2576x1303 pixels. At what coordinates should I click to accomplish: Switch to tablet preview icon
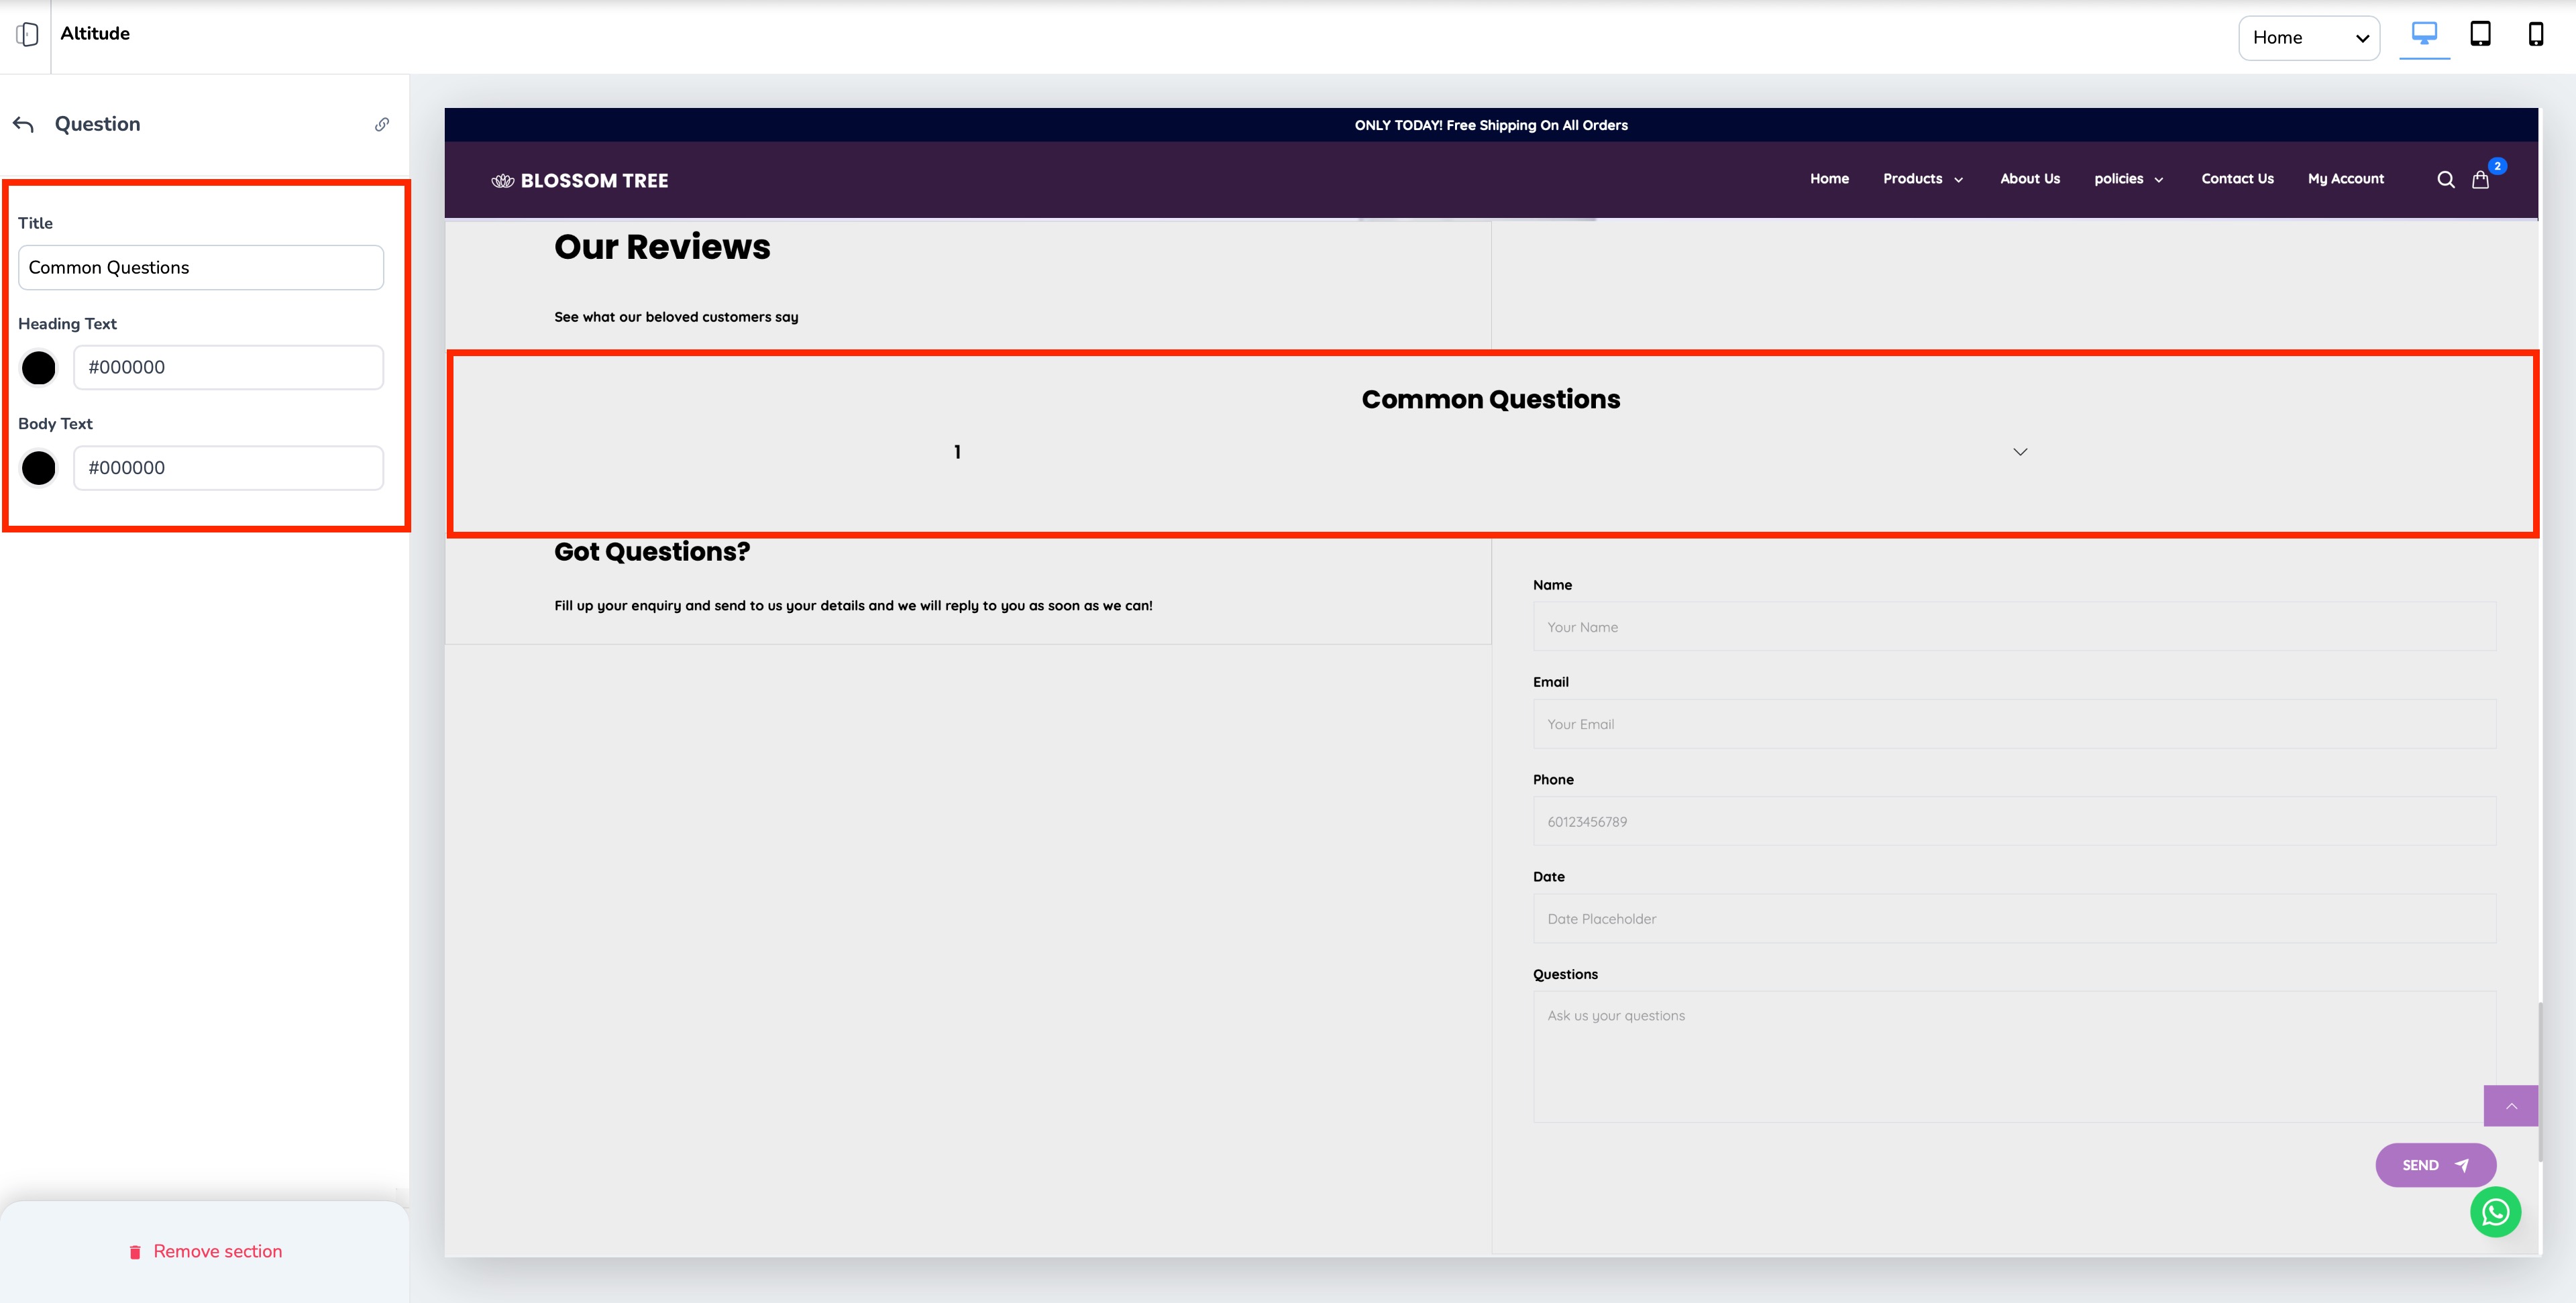point(2480,34)
